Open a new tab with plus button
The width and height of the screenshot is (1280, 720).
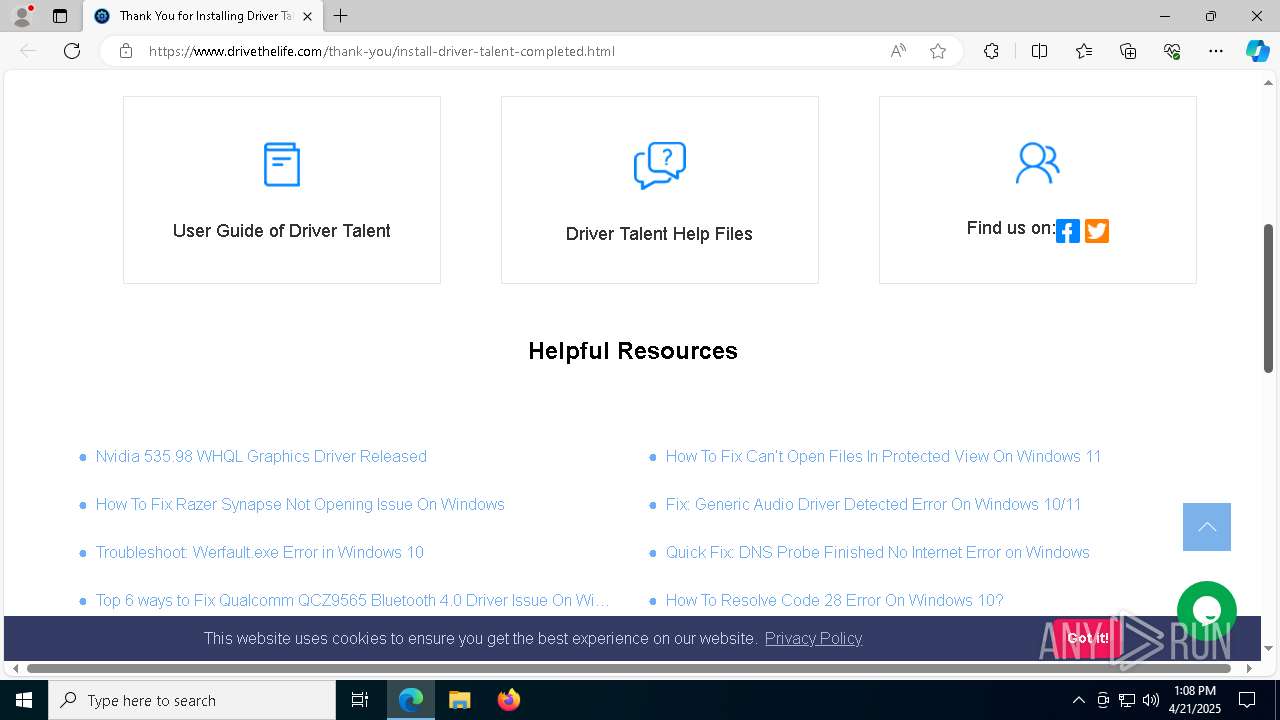[341, 16]
